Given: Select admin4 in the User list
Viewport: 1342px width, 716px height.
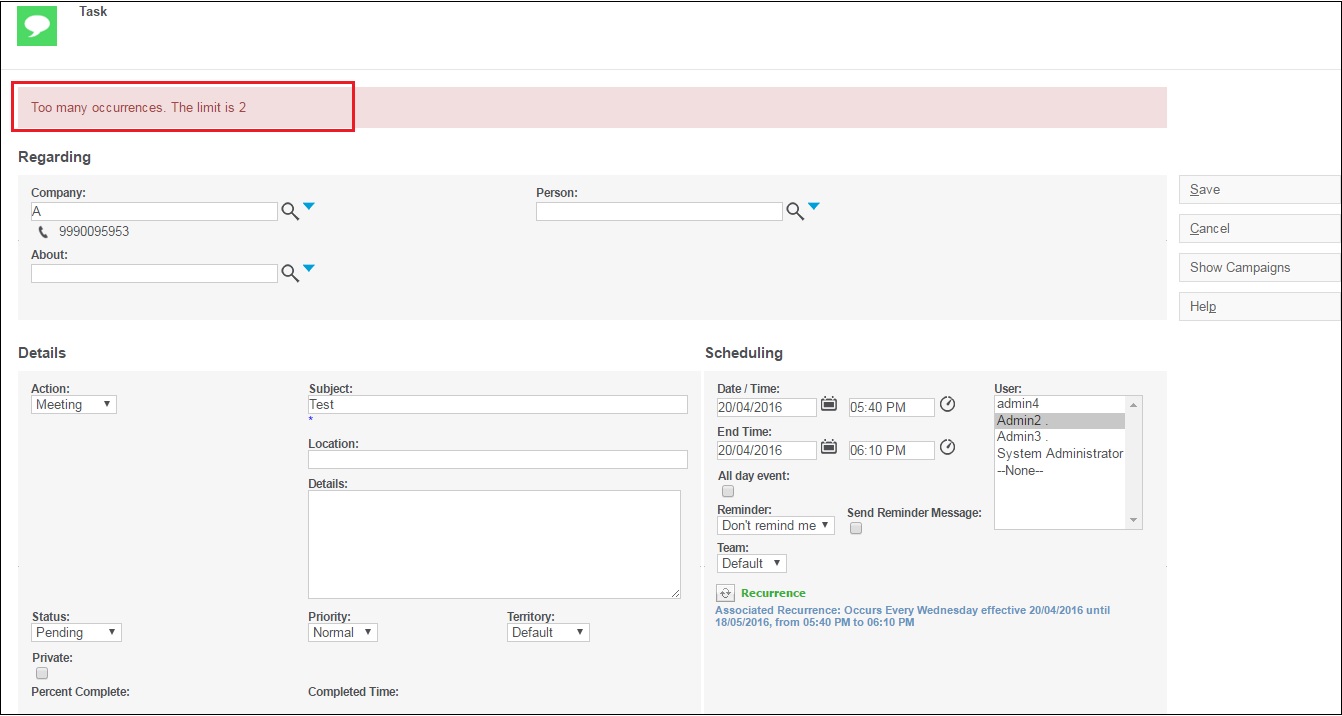Looking at the screenshot, I should [1060, 404].
